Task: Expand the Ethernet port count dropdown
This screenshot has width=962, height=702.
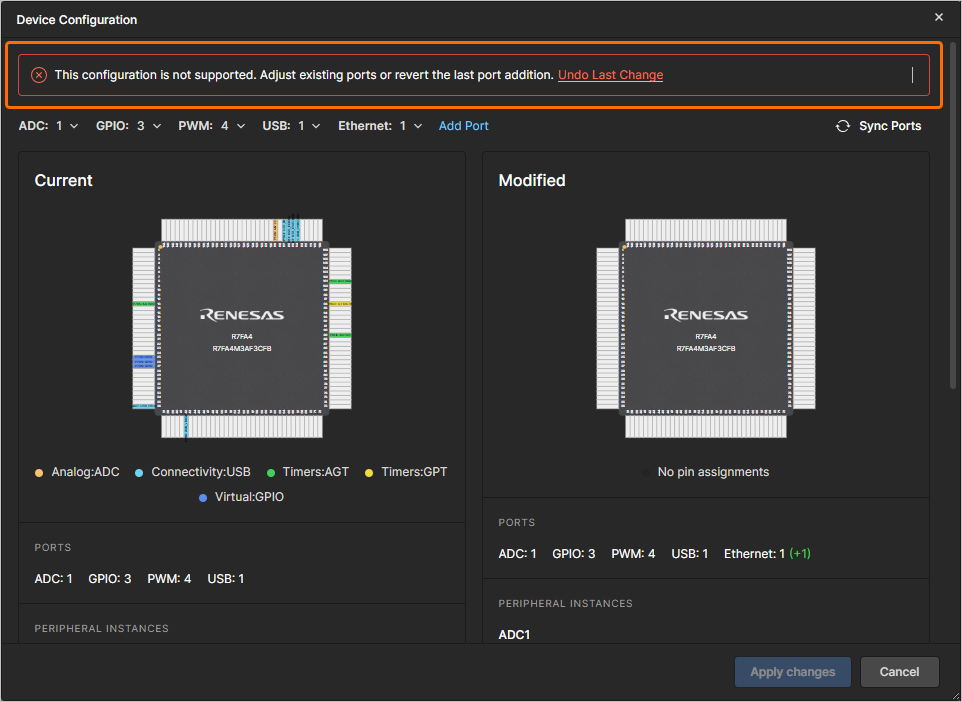Action: tap(411, 126)
